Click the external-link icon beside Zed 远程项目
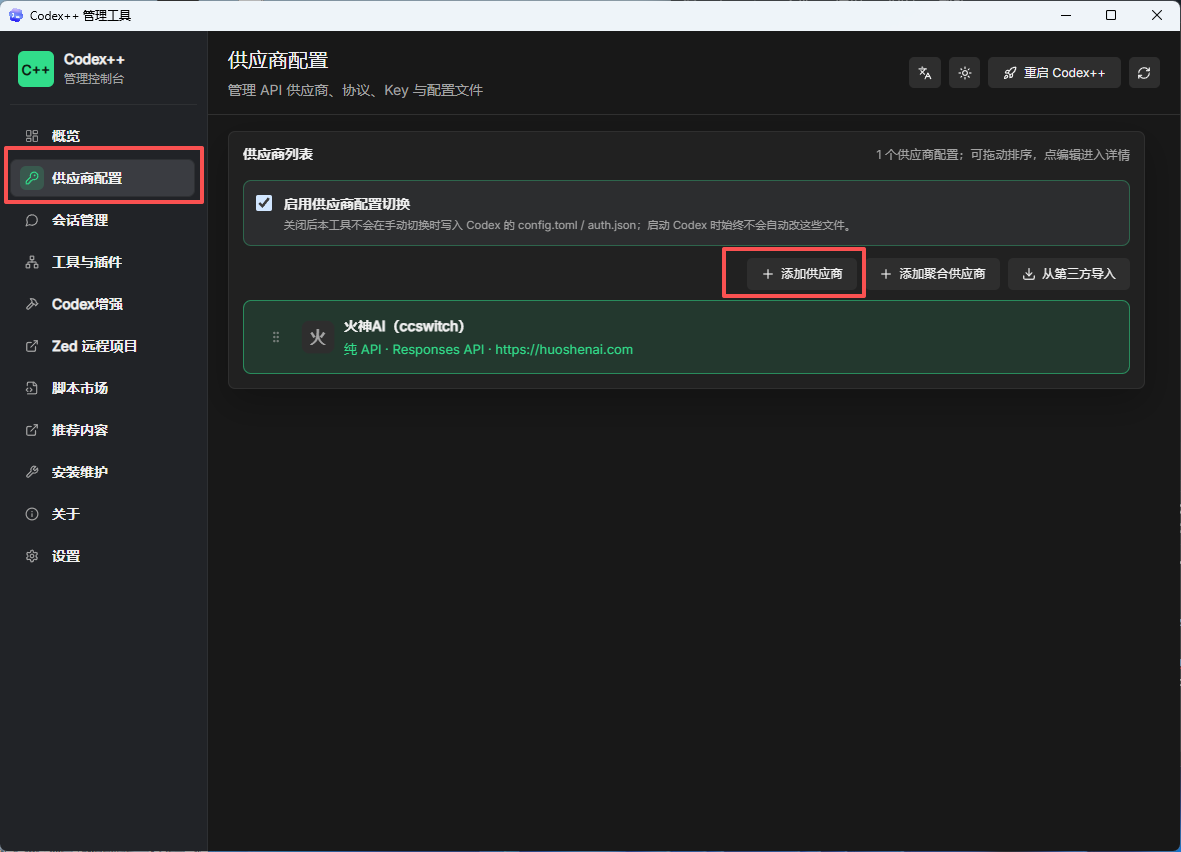Image resolution: width=1181 pixels, height=852 pixels. point(32,346)
